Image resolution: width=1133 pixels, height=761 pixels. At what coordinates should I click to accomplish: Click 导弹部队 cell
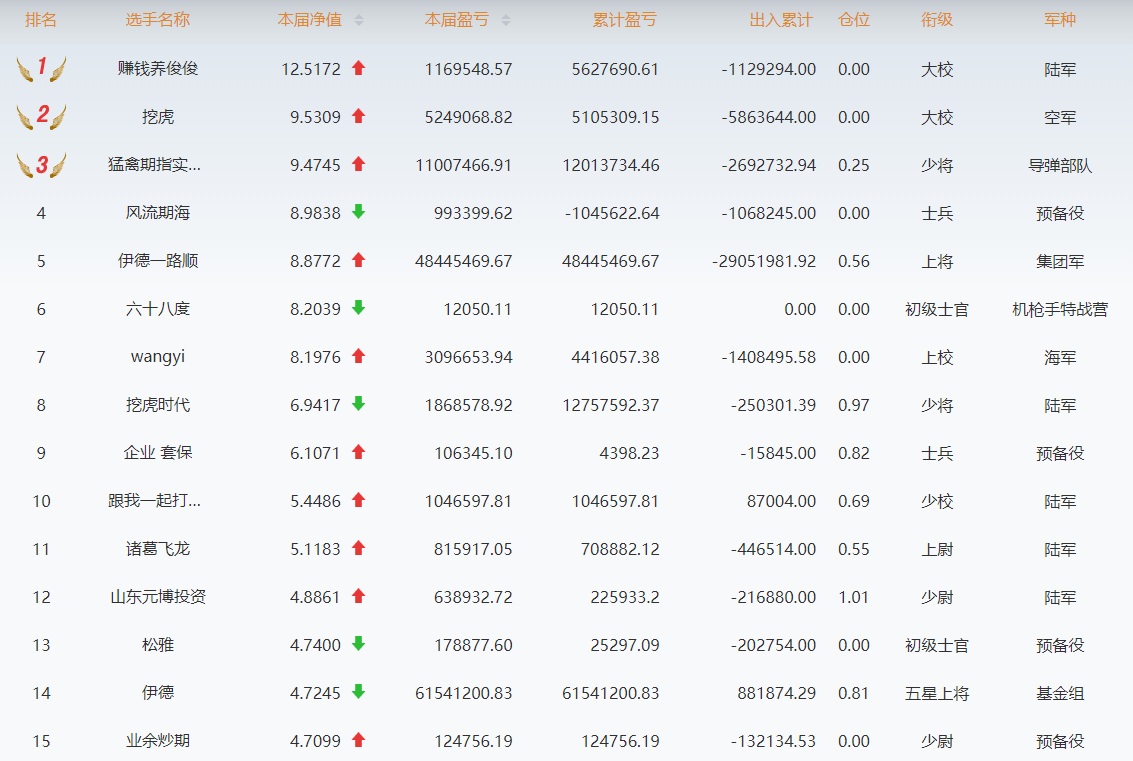pos(1060,165)
